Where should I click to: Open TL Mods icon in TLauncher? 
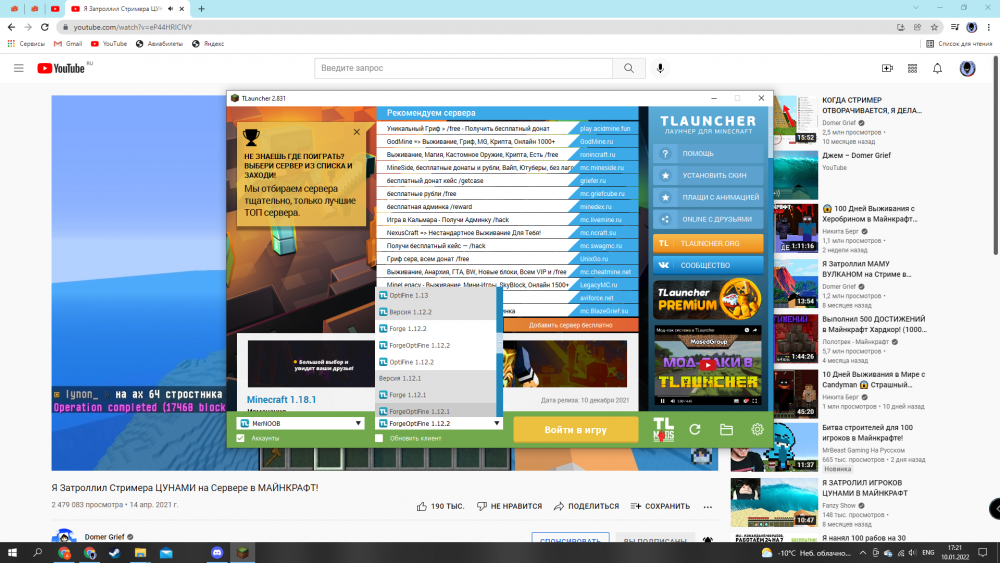[663, 429]
